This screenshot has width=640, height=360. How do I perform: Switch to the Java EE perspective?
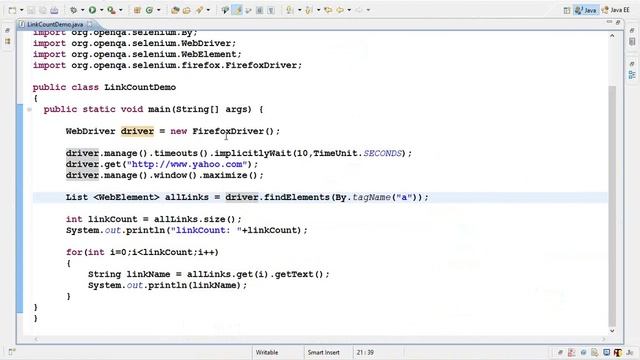tap(616, 10)
